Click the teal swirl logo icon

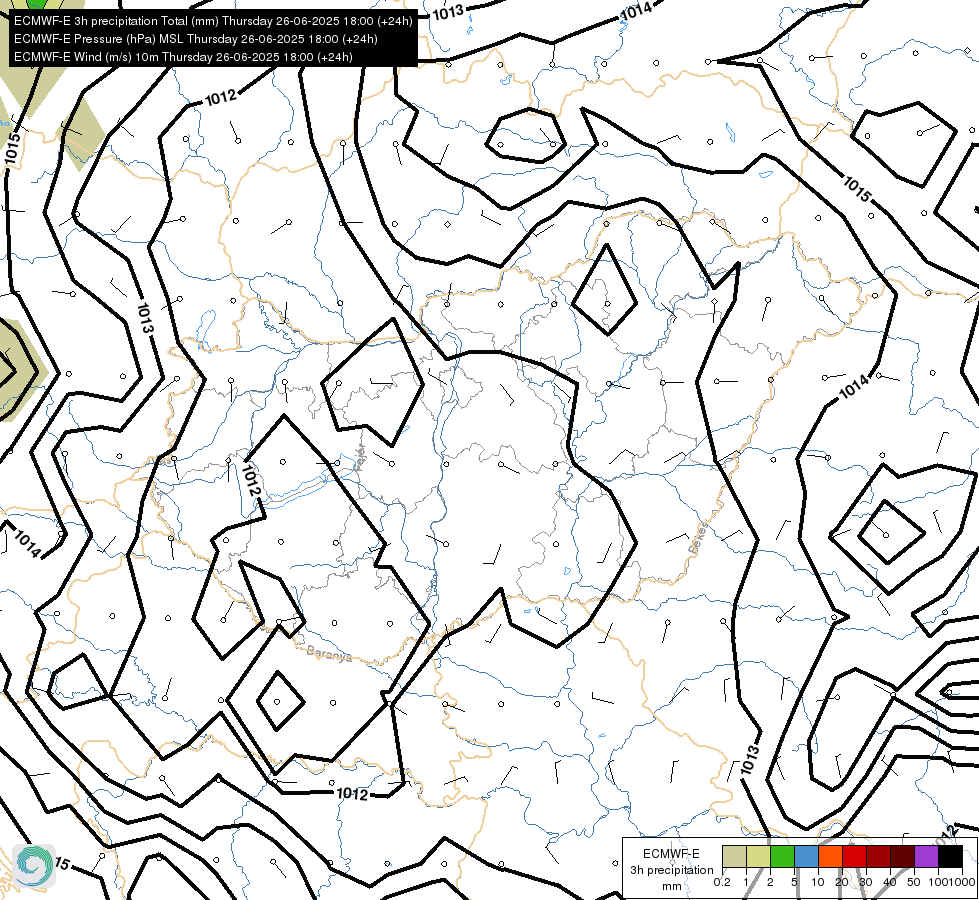point(34,865)
